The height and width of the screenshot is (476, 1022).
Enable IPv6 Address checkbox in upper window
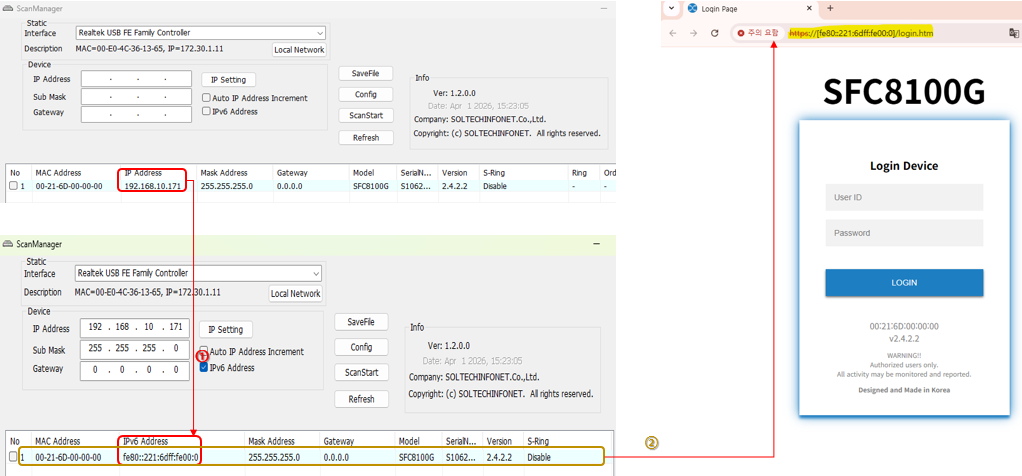point(207,112)
